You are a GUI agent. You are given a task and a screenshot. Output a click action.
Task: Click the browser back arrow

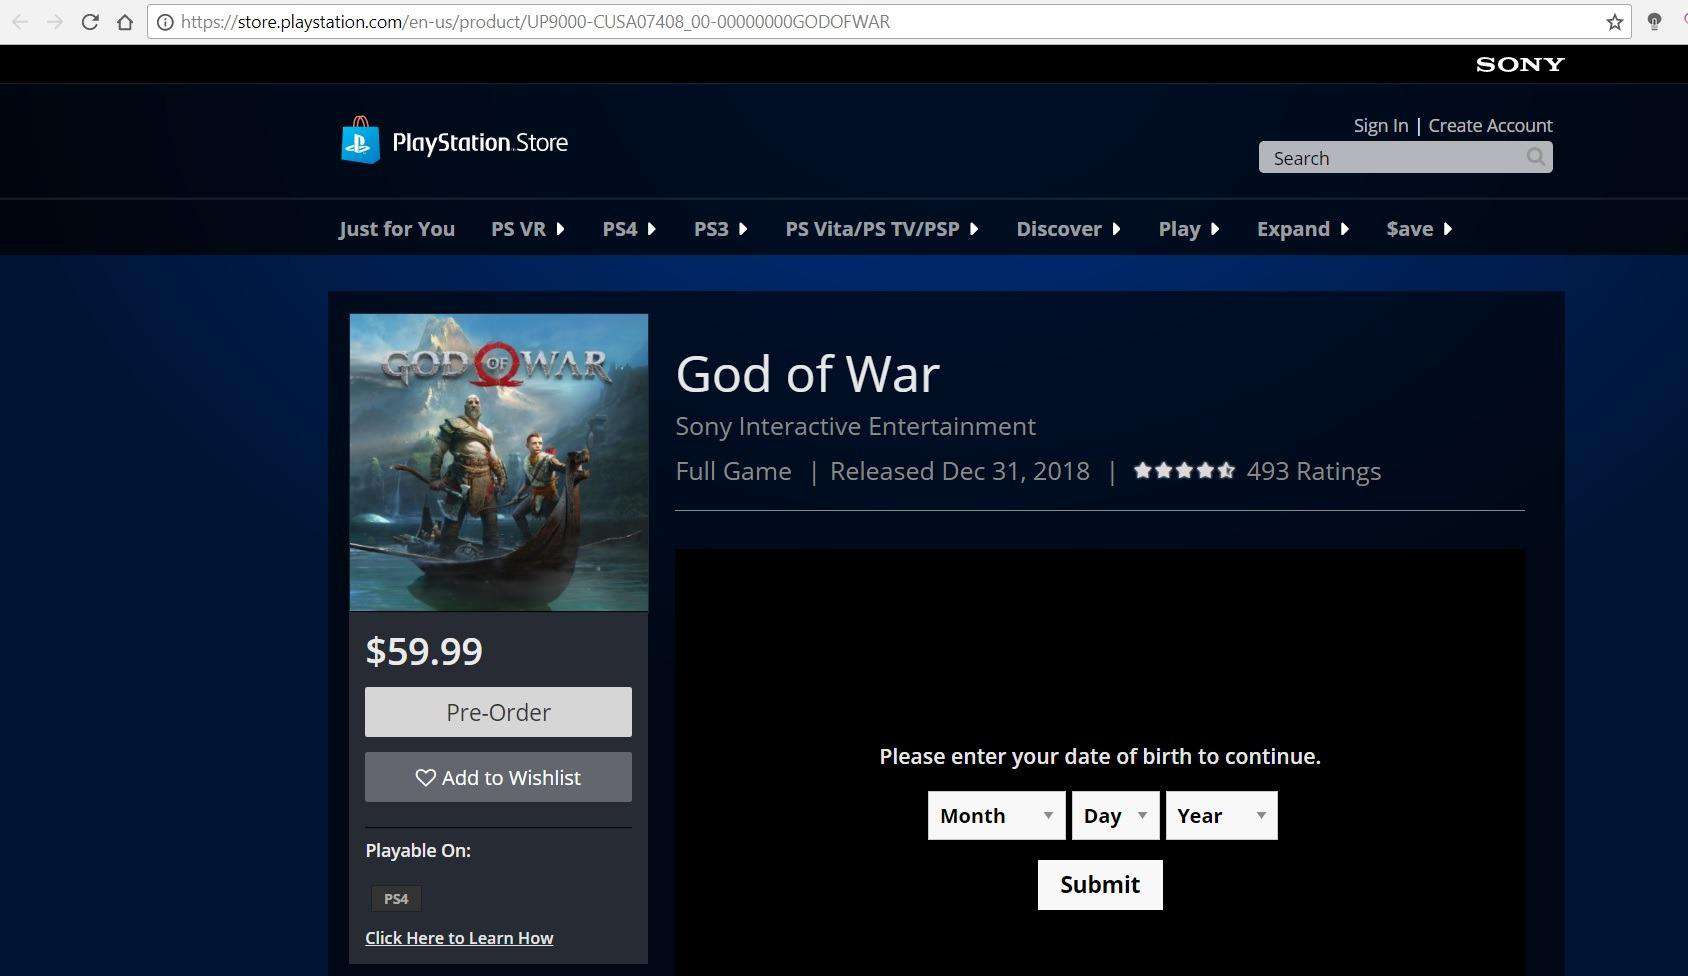20,22
